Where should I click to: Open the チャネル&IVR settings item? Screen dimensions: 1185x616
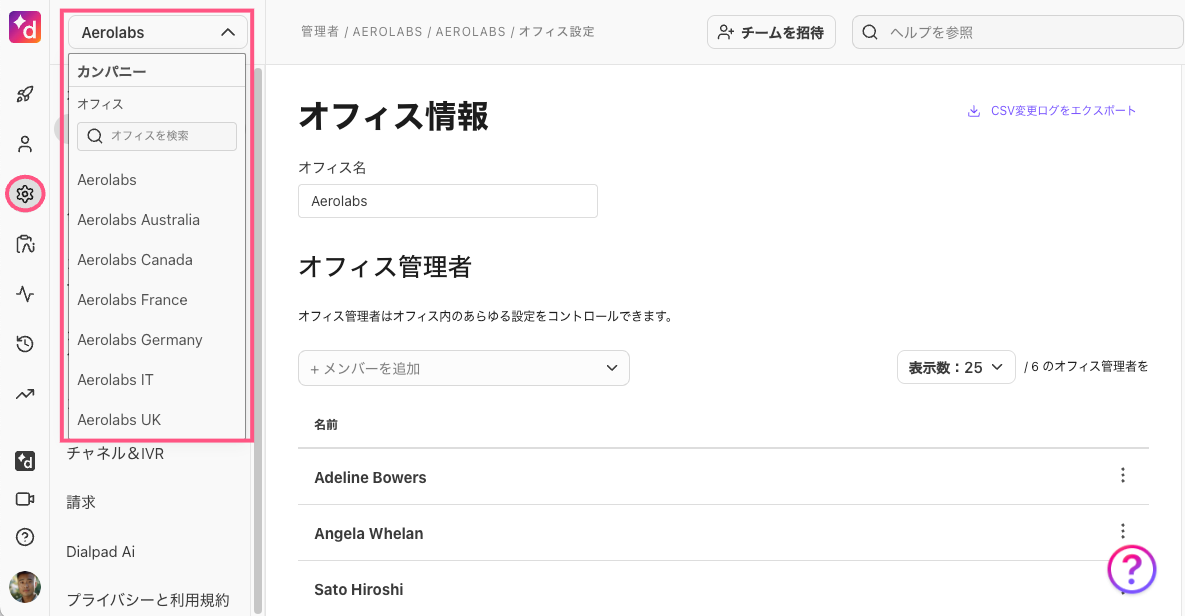[115, 453]
